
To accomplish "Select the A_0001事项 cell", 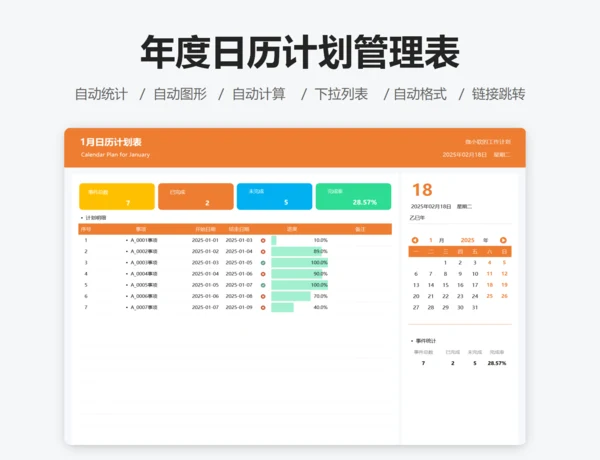I will [x=144, y=240].
